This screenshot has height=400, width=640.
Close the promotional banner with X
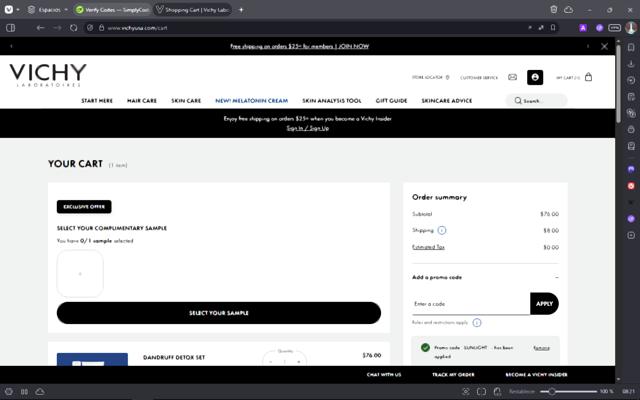click(604, 47)
